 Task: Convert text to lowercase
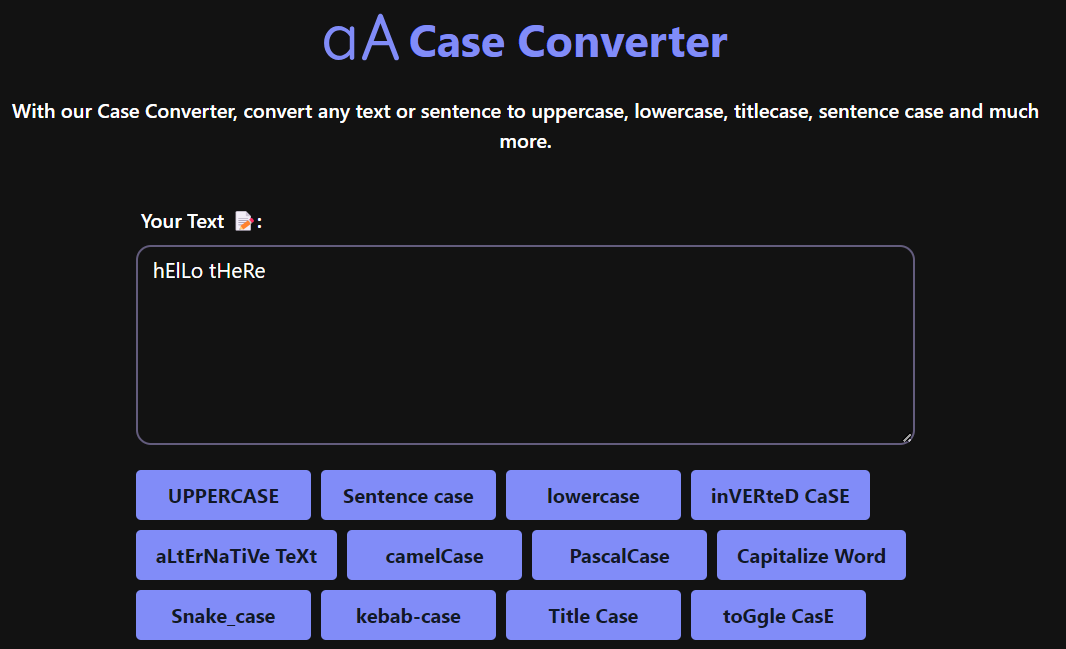tap(592, 494)
